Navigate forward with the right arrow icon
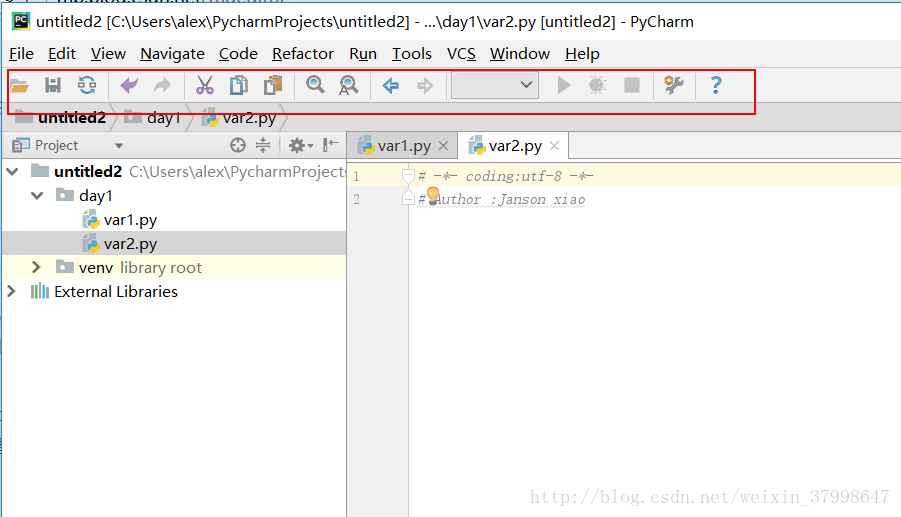901x517 pixels. point(425,86)
